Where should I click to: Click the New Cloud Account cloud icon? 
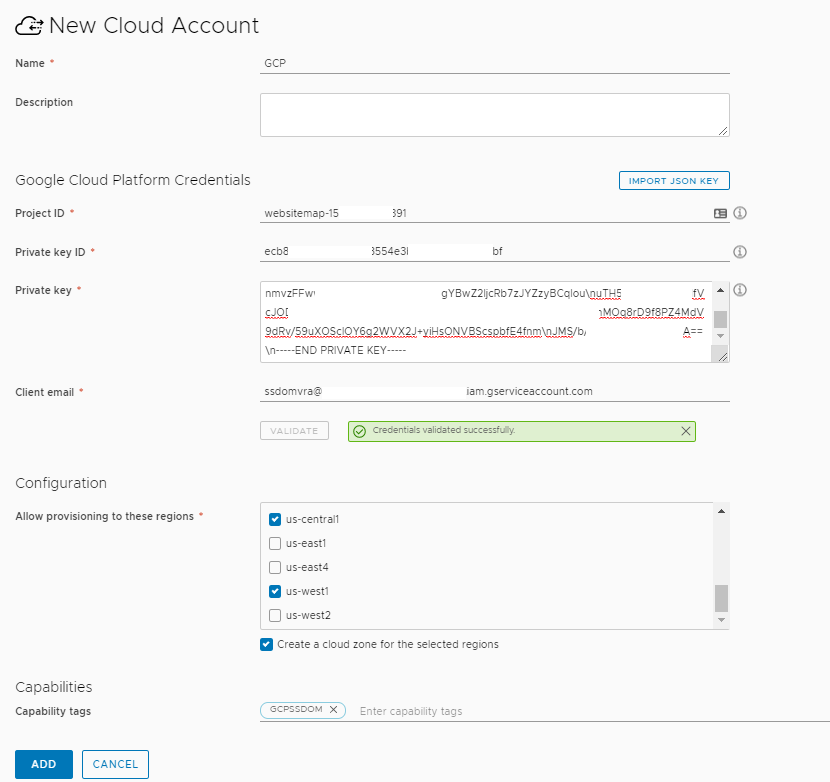(x=29, y=25)
